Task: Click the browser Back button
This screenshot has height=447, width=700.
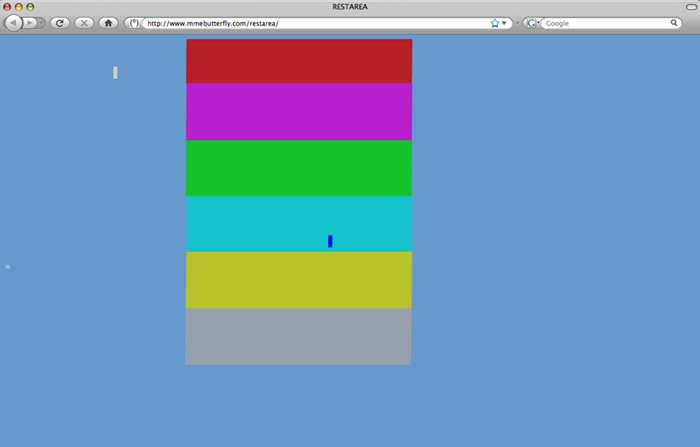Action: pos(14,22)
